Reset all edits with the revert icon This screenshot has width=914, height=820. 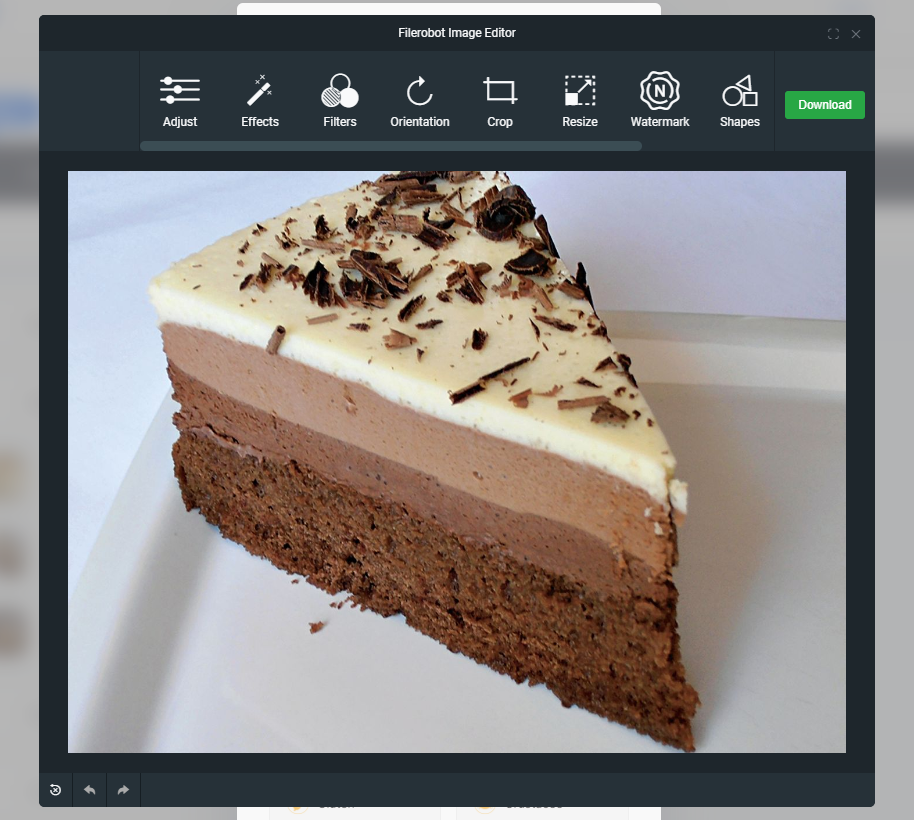[x=55, y=789]
